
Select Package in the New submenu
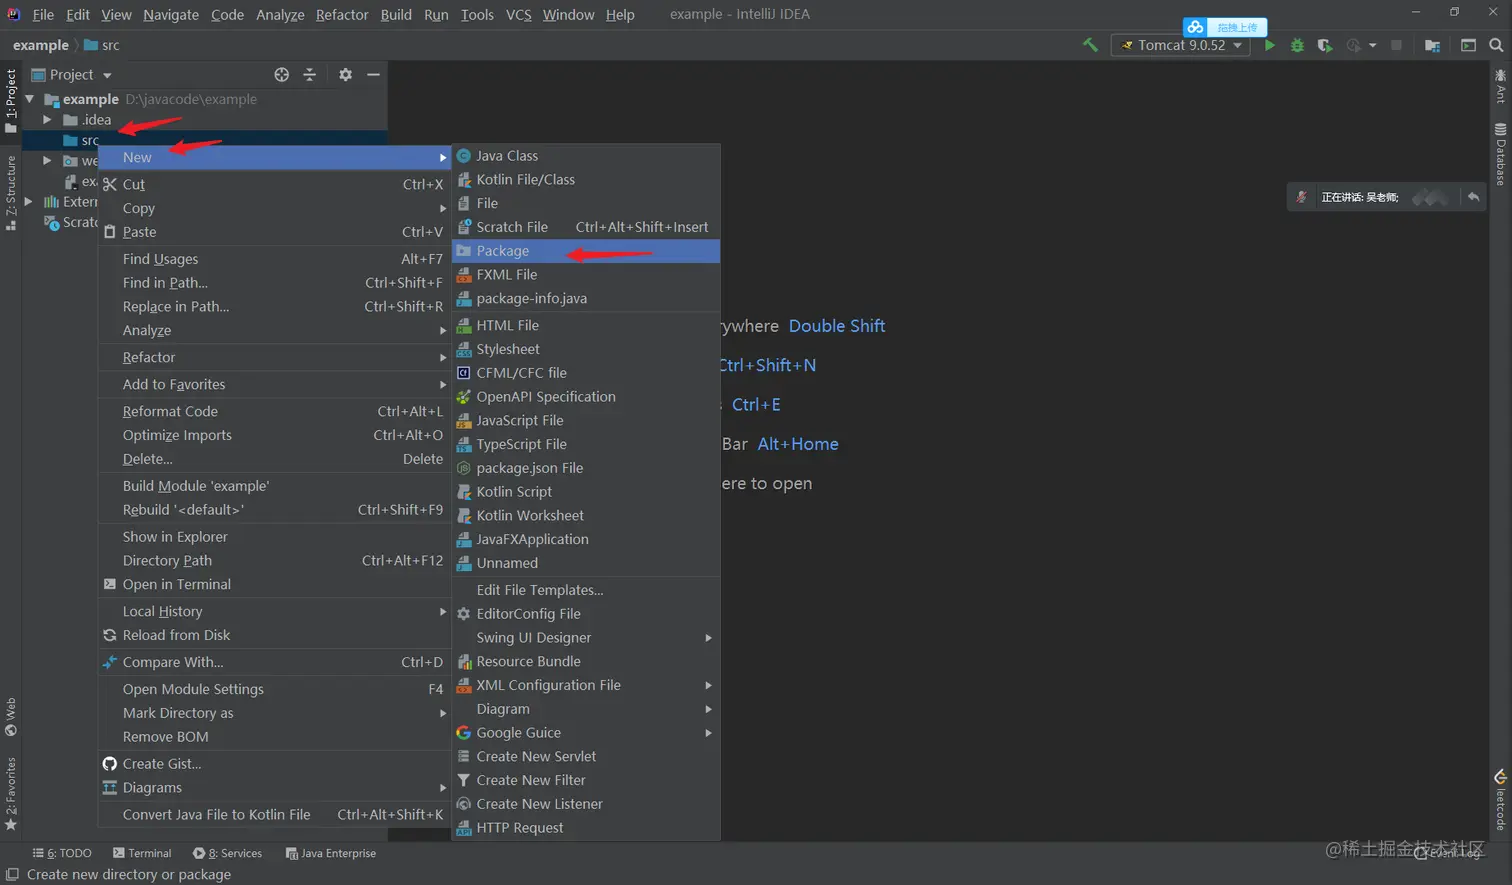click(x=586, y=251)
